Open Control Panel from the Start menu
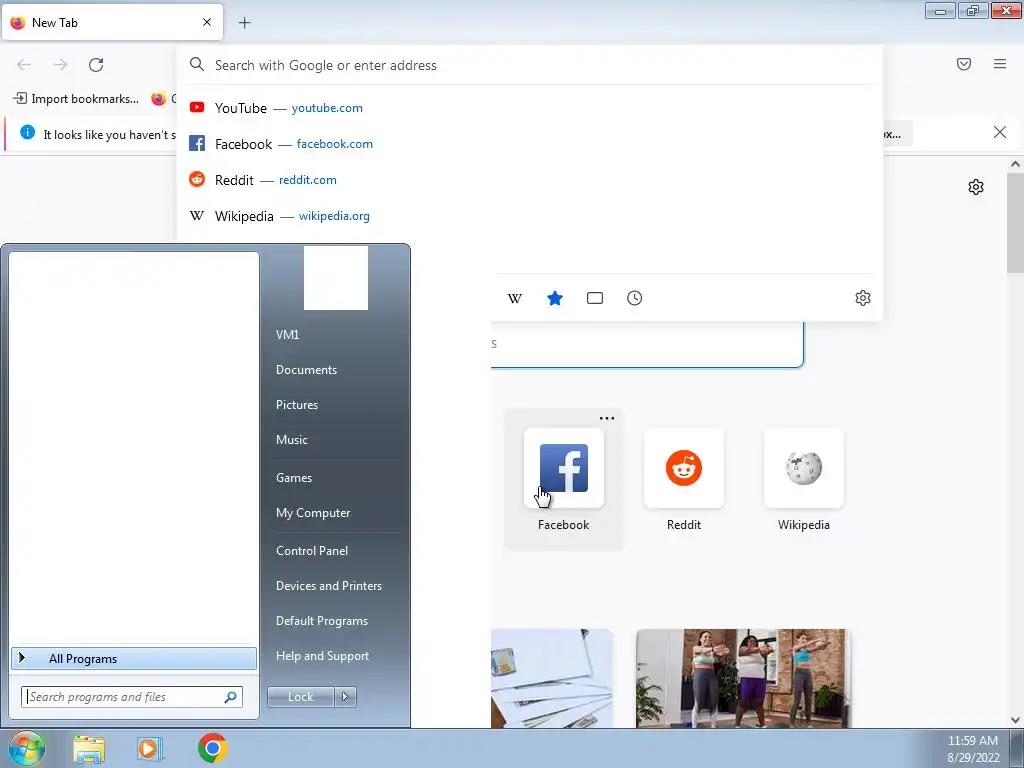Screen dimensions: 1024x768 312,551
